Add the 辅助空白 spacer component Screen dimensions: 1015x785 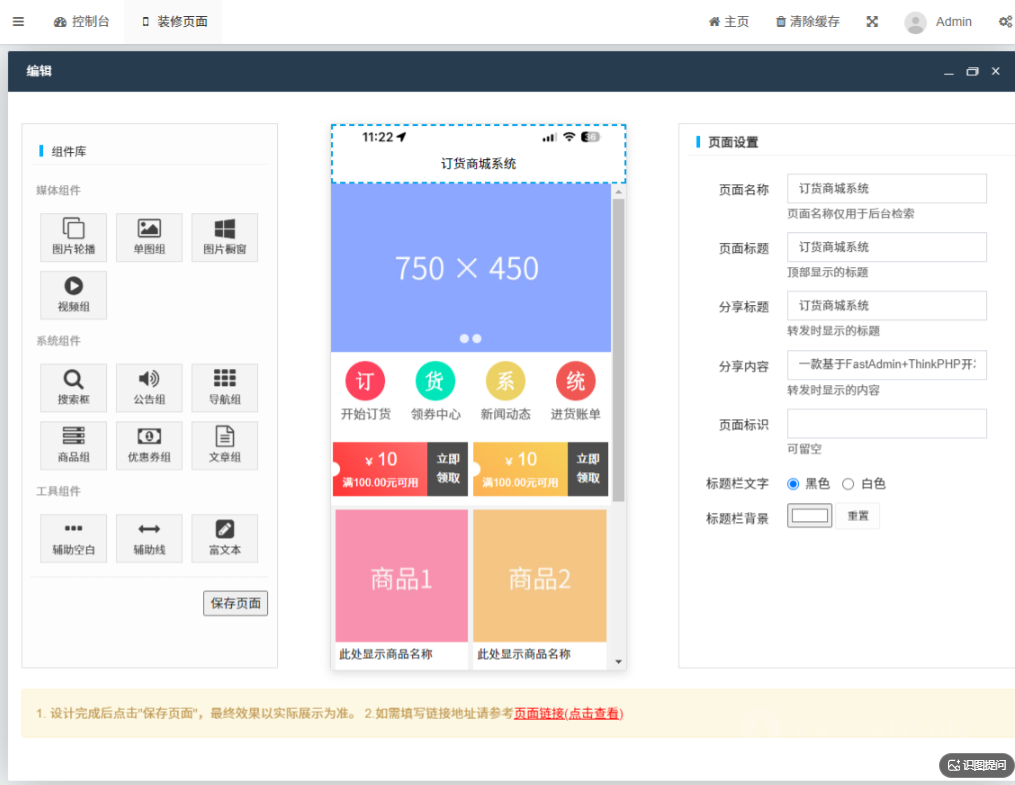point(73,538)
